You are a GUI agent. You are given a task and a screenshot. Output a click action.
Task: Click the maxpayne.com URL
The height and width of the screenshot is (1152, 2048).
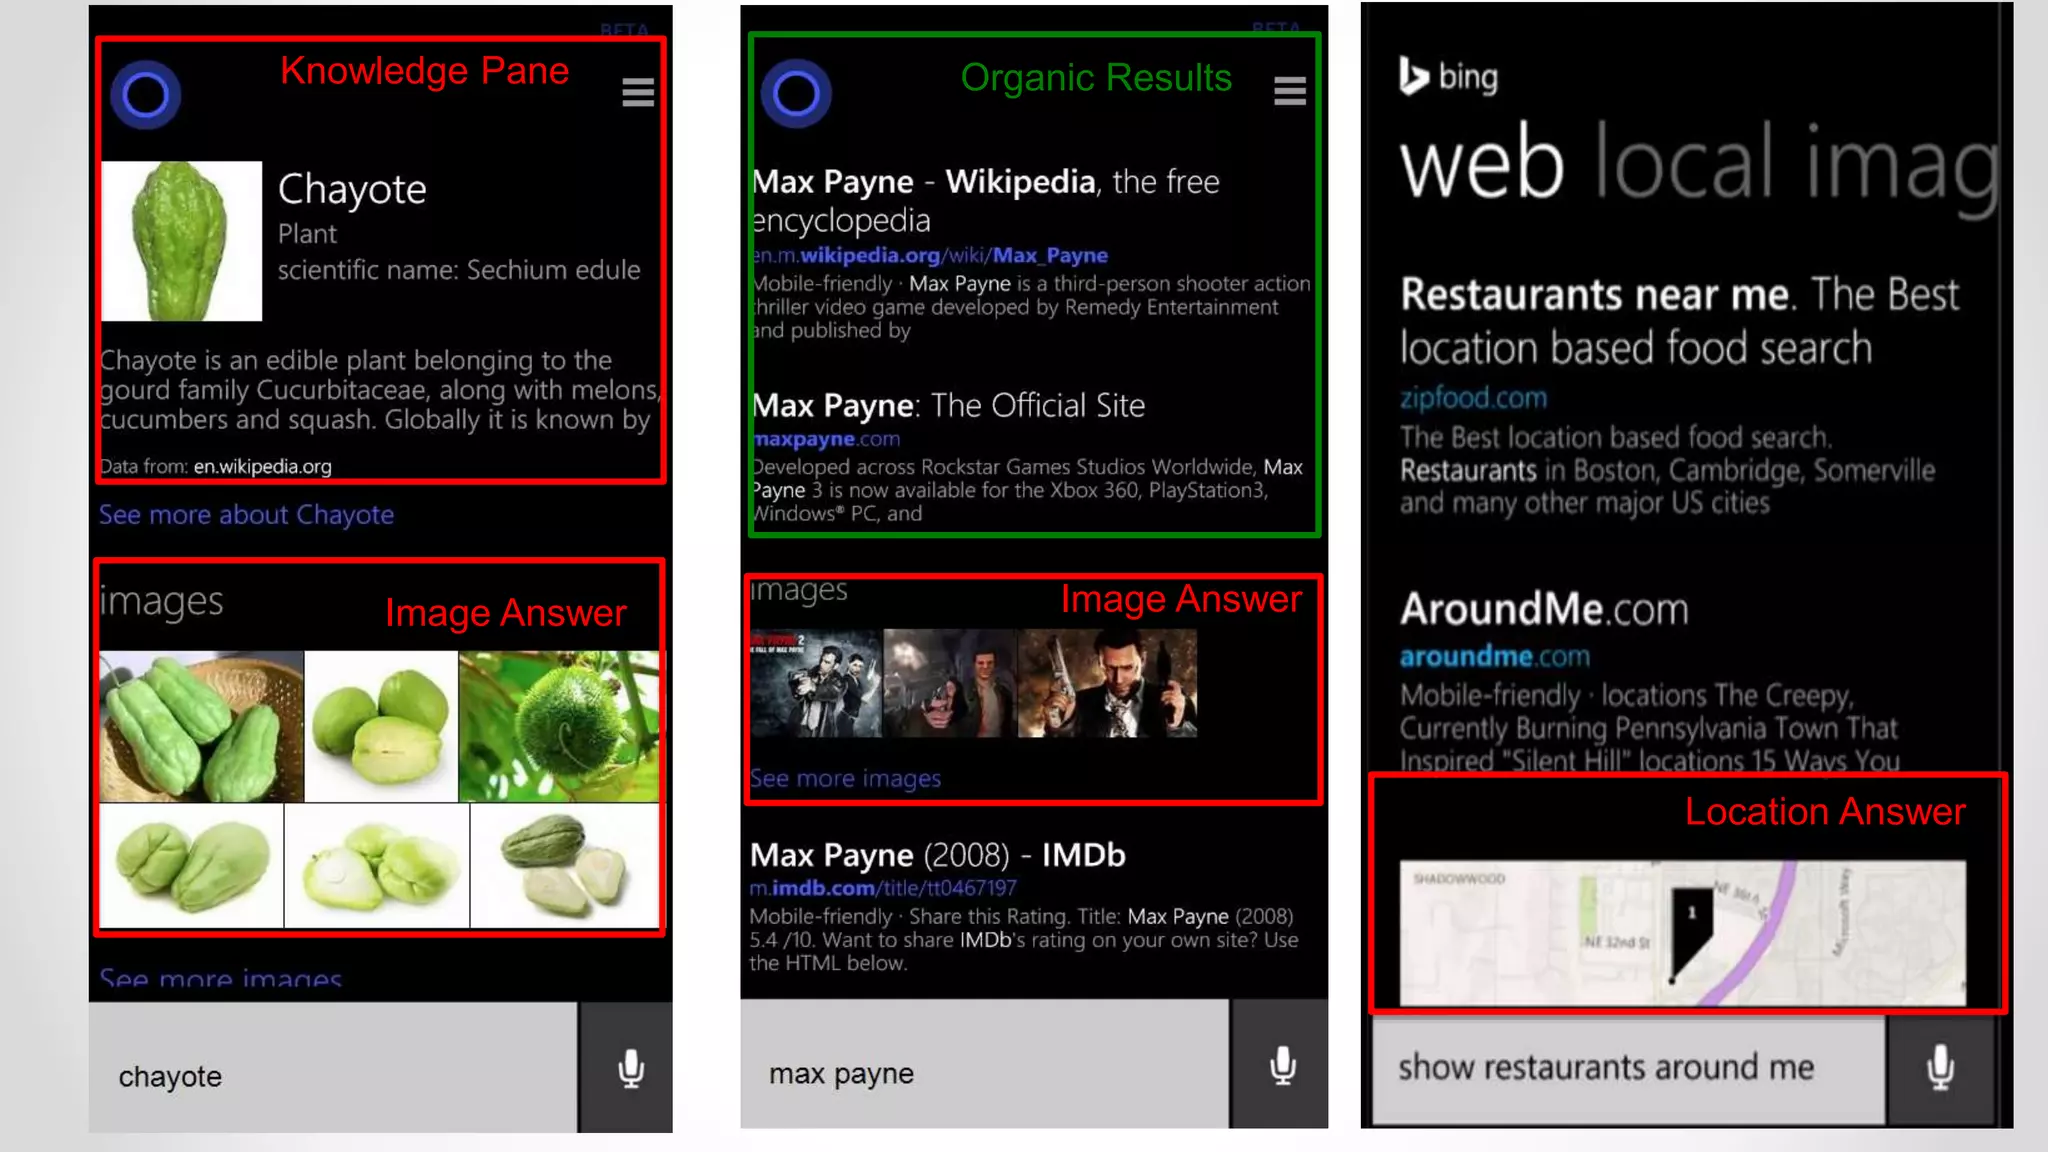pyautogui.click(x=826, y=439)
